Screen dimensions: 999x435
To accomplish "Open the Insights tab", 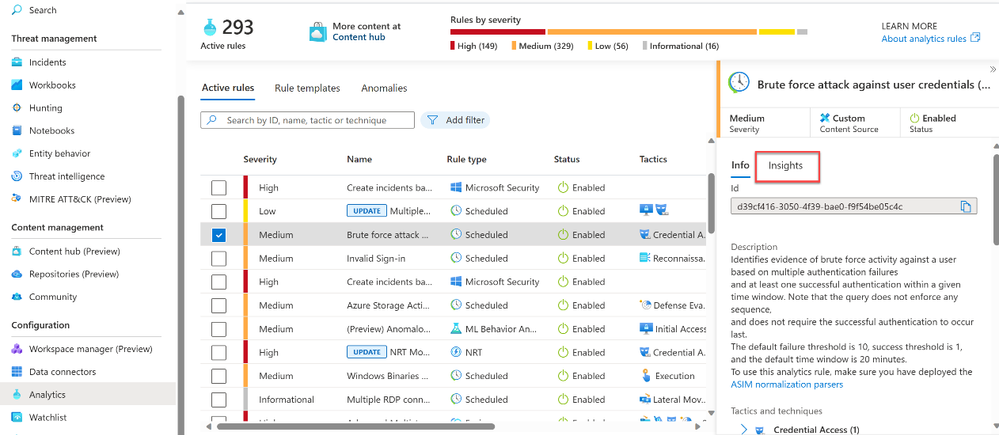I will pos(786,166).
